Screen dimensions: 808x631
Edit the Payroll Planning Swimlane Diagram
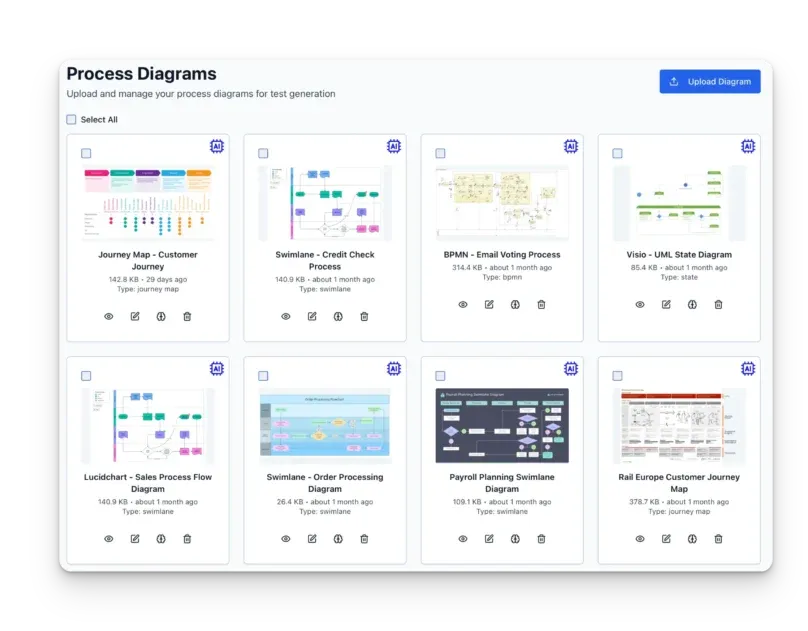point(490,539)
